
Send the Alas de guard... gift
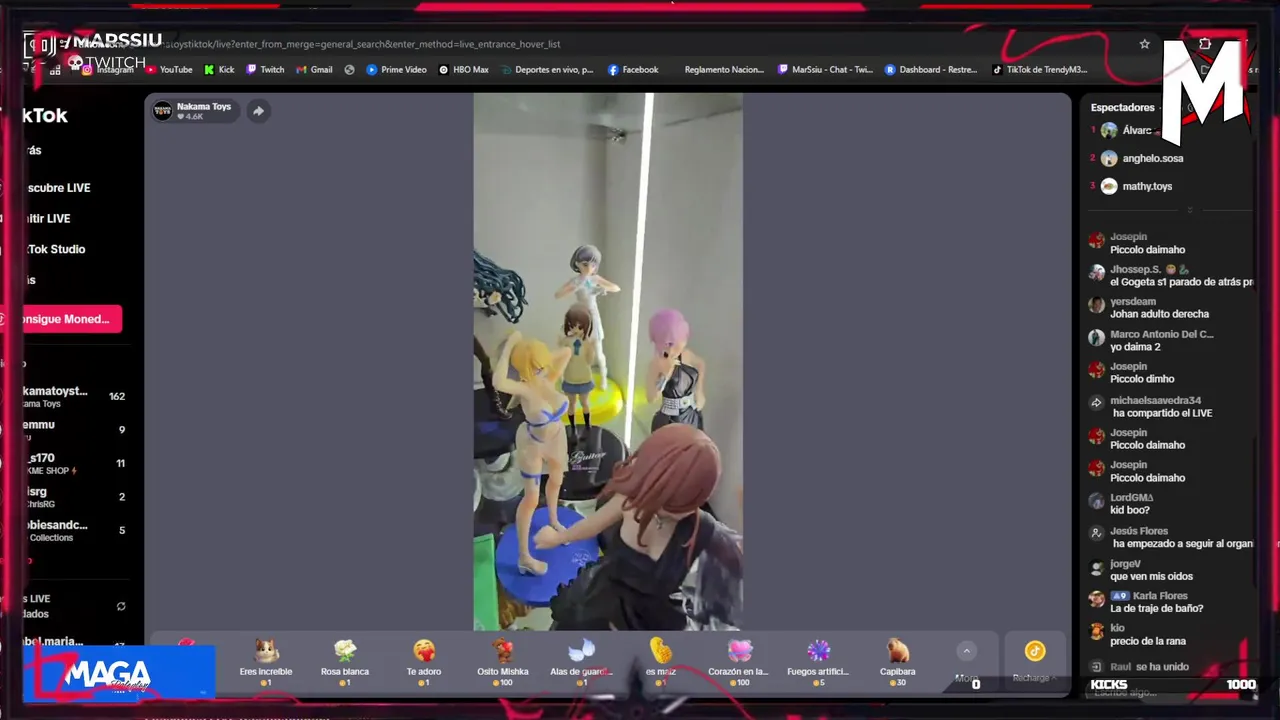[x=582, y=662]
